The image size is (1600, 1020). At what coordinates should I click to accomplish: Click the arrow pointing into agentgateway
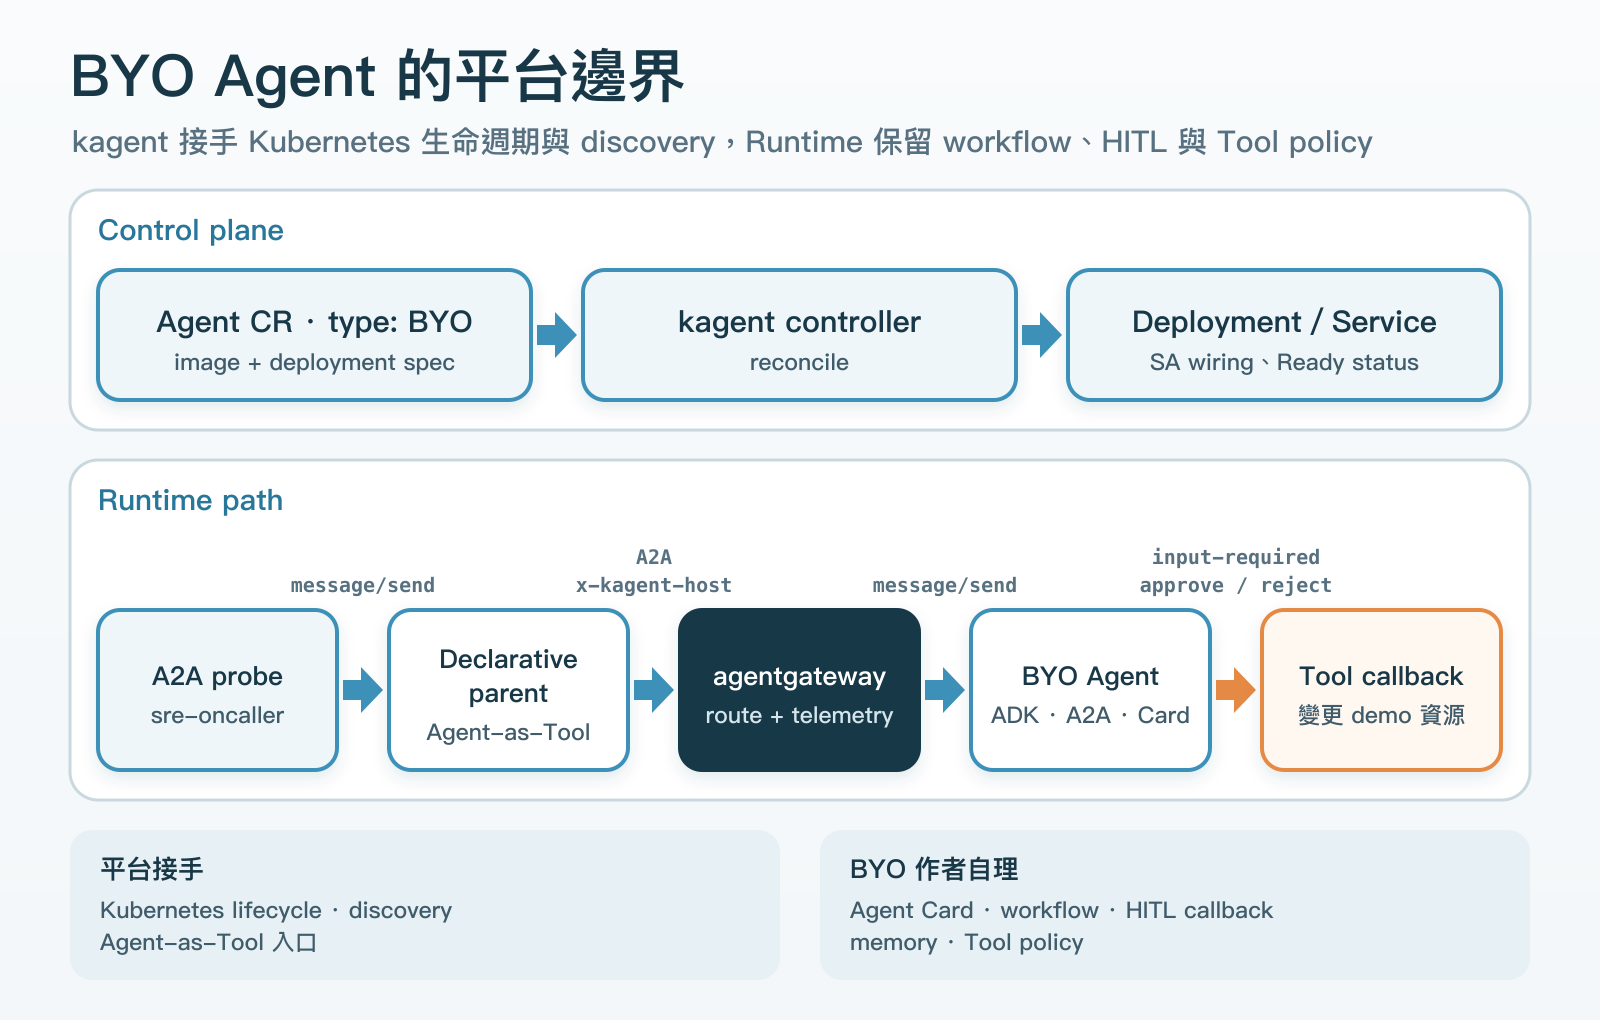point(654,690)
